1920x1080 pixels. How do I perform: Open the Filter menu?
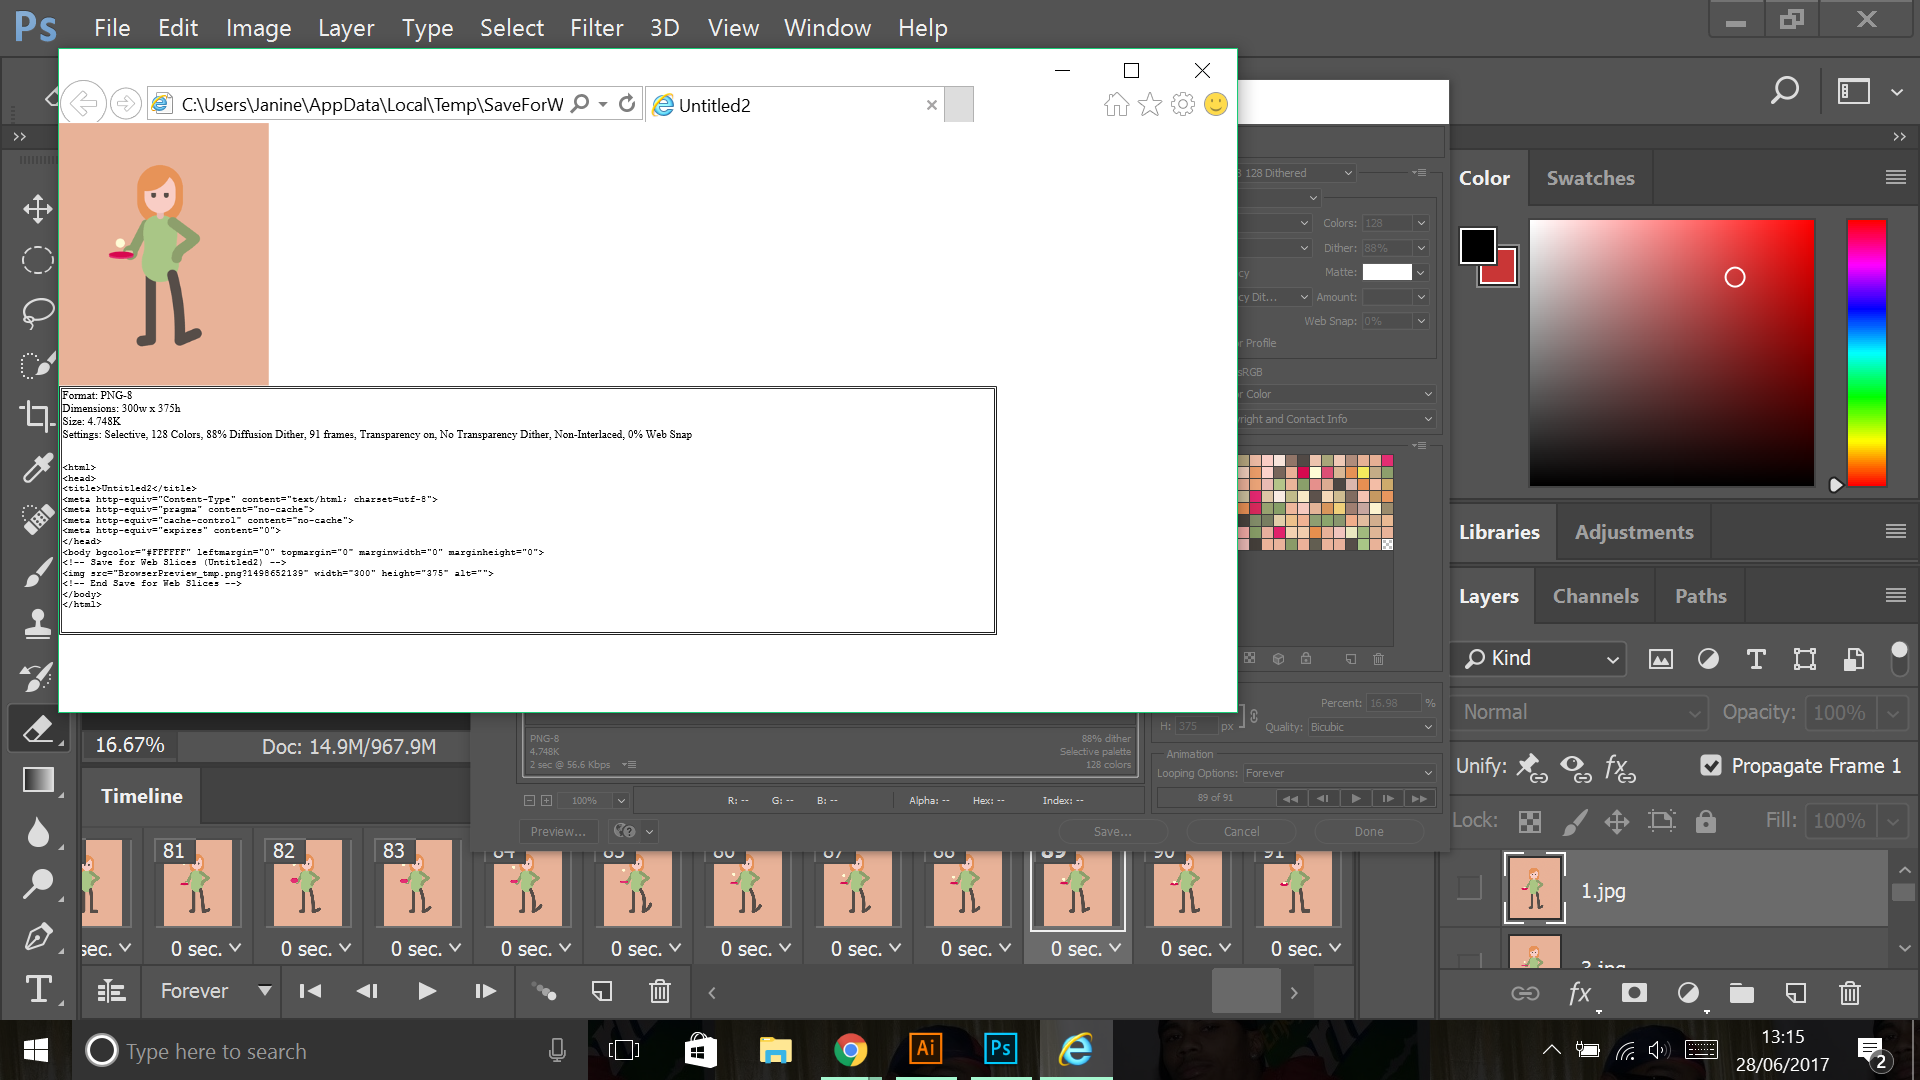tap(596, 27)
